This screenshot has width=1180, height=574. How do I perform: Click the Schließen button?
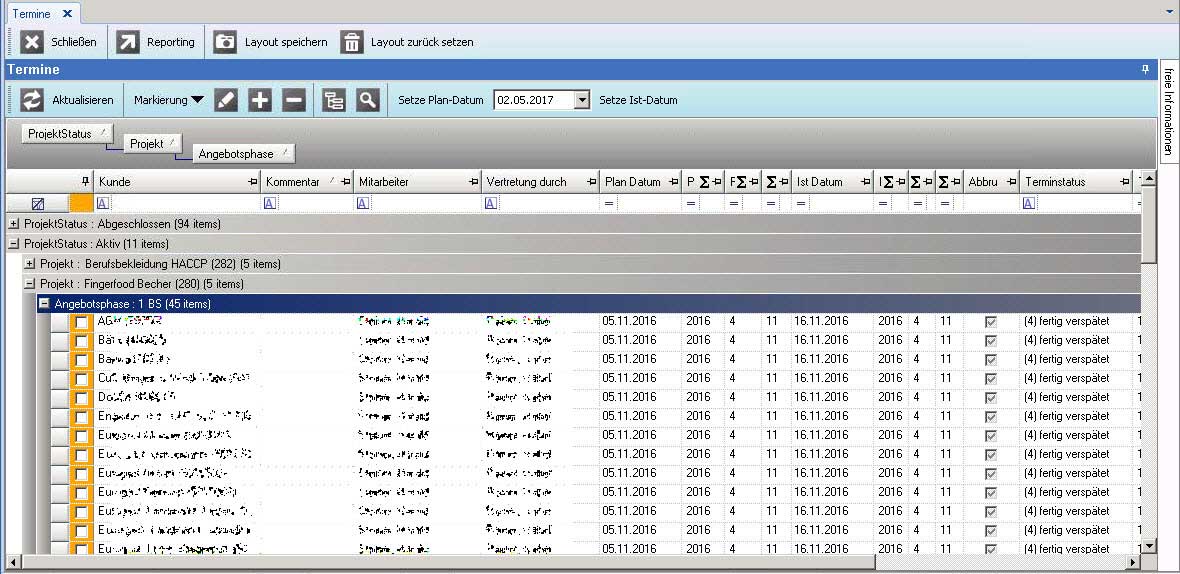61,42
